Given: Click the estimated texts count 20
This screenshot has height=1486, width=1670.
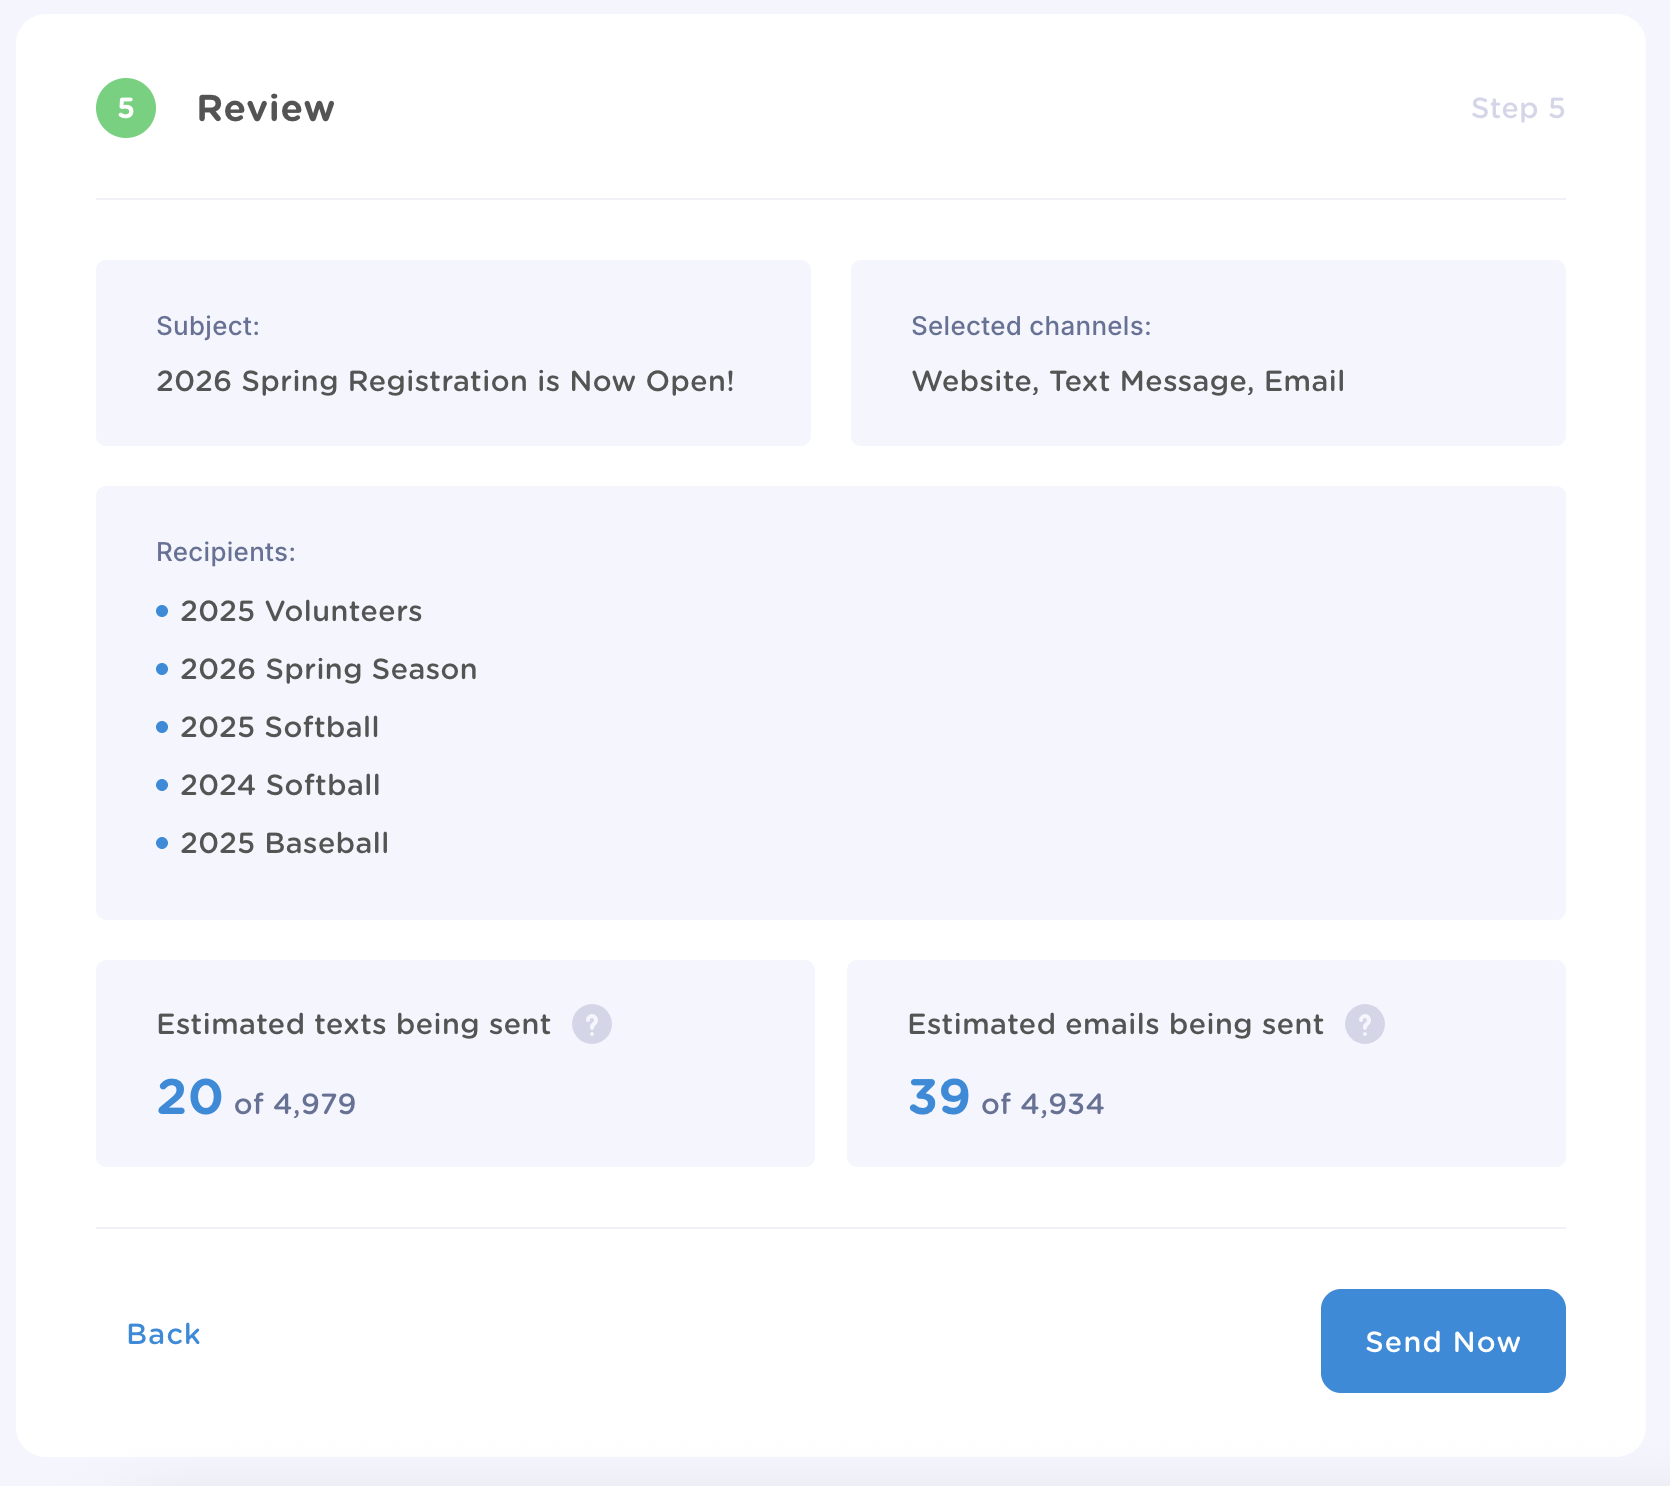Looking at the screenshot, I should tap(190, 1097).
